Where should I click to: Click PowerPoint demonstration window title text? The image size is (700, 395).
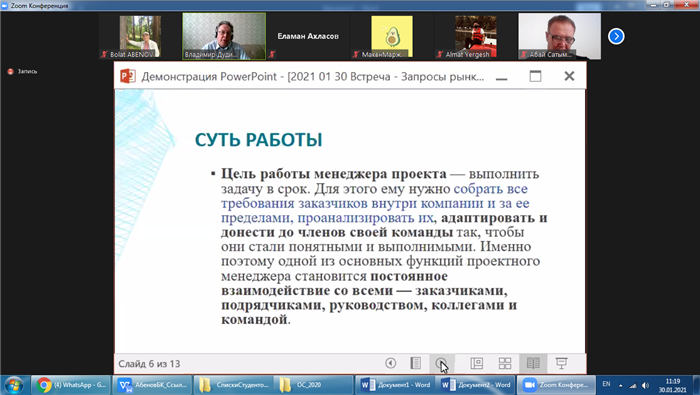312,77
